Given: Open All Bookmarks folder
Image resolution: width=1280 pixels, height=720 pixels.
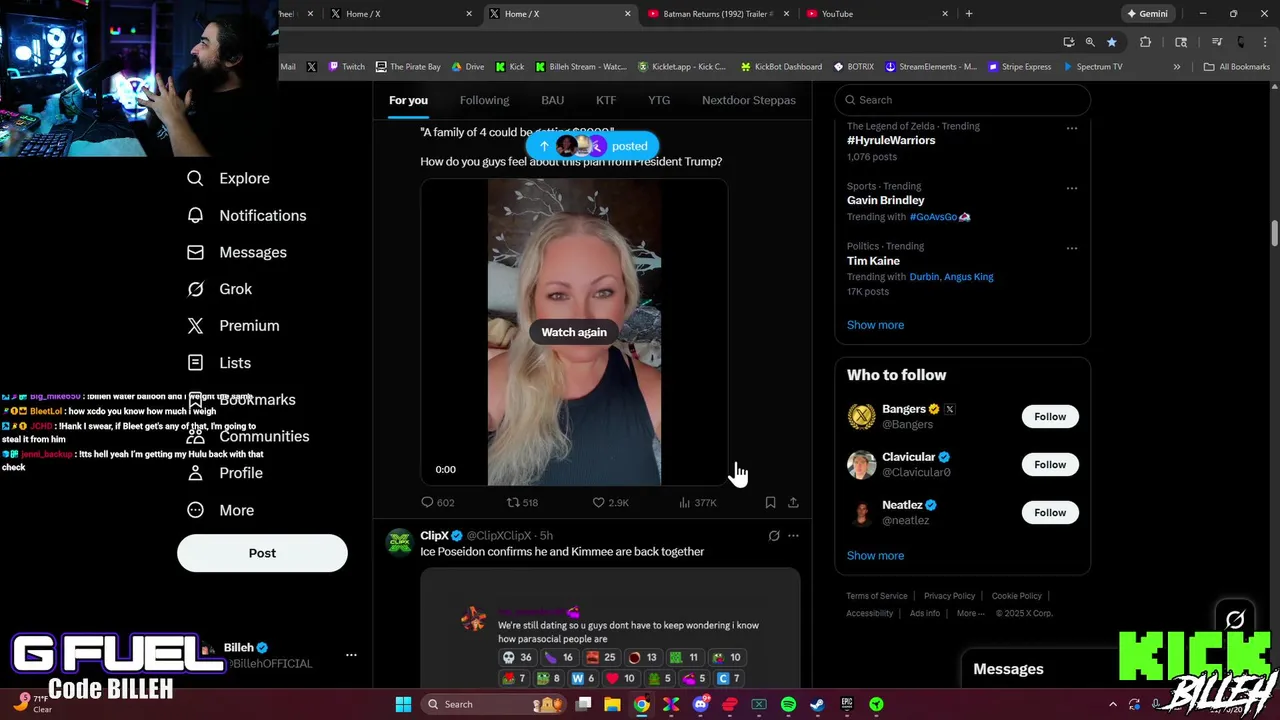Looking at the screenshot, I should pos(1236,67).
